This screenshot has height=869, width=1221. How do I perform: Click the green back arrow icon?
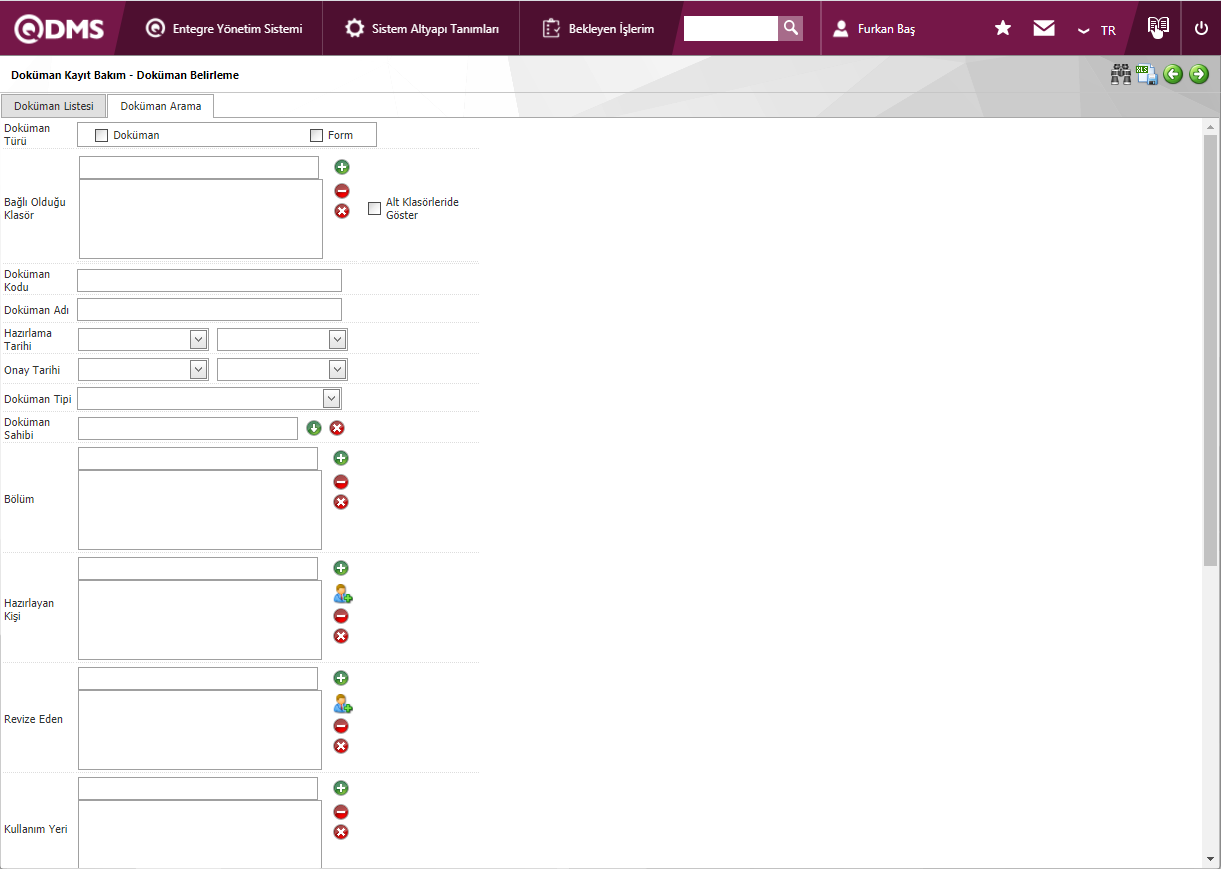[x=1173, y=74]
